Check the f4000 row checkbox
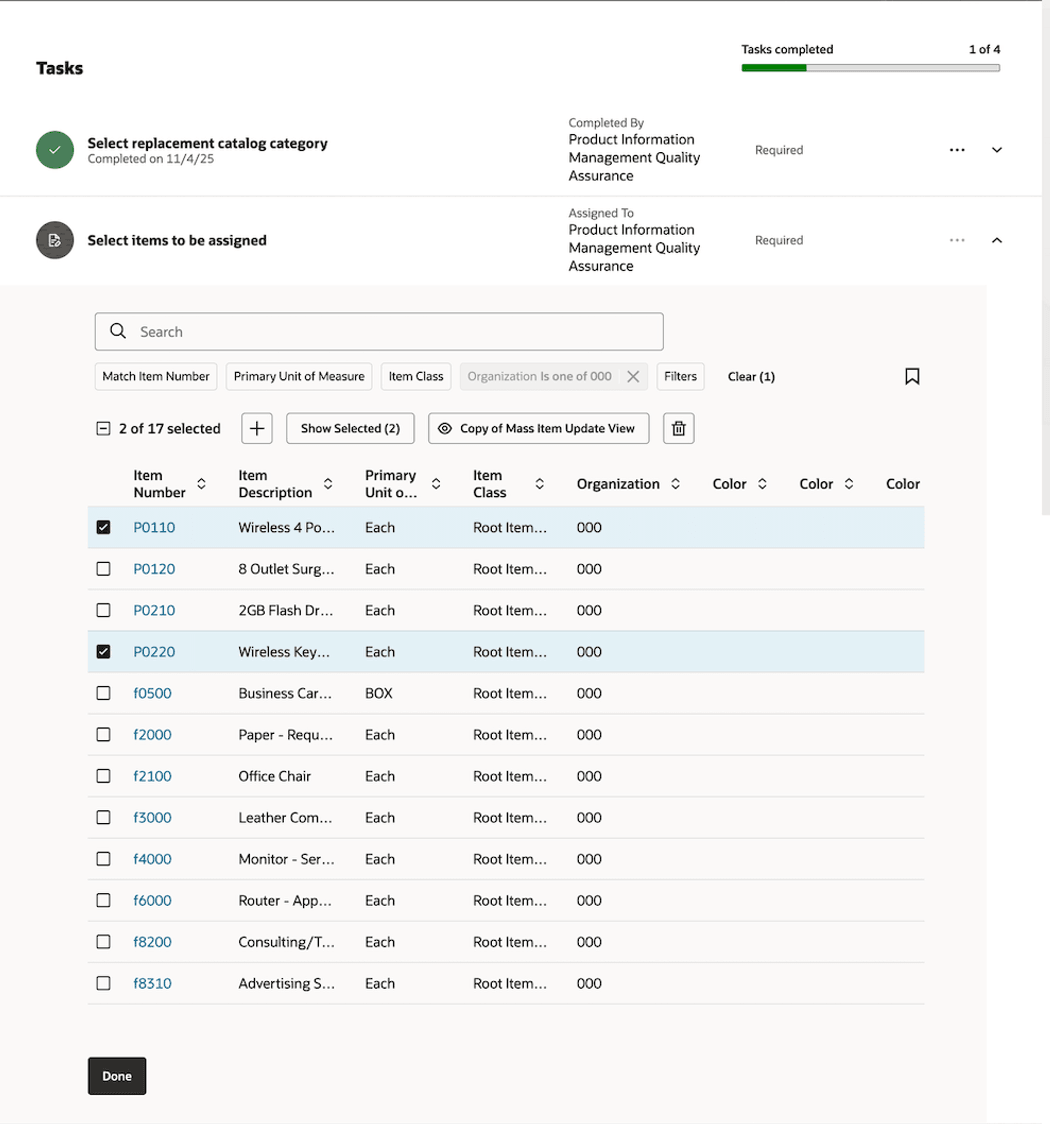 point(103,859)
